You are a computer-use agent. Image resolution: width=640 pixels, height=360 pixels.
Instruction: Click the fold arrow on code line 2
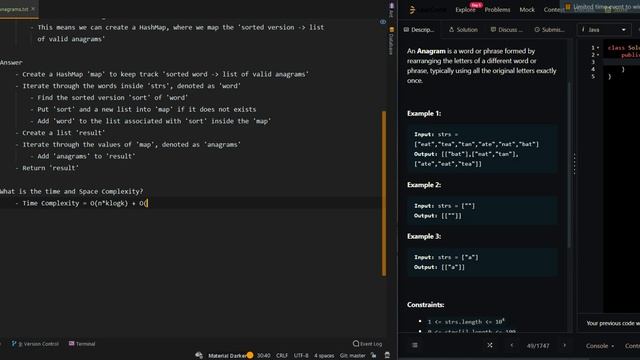coord(598,55)
